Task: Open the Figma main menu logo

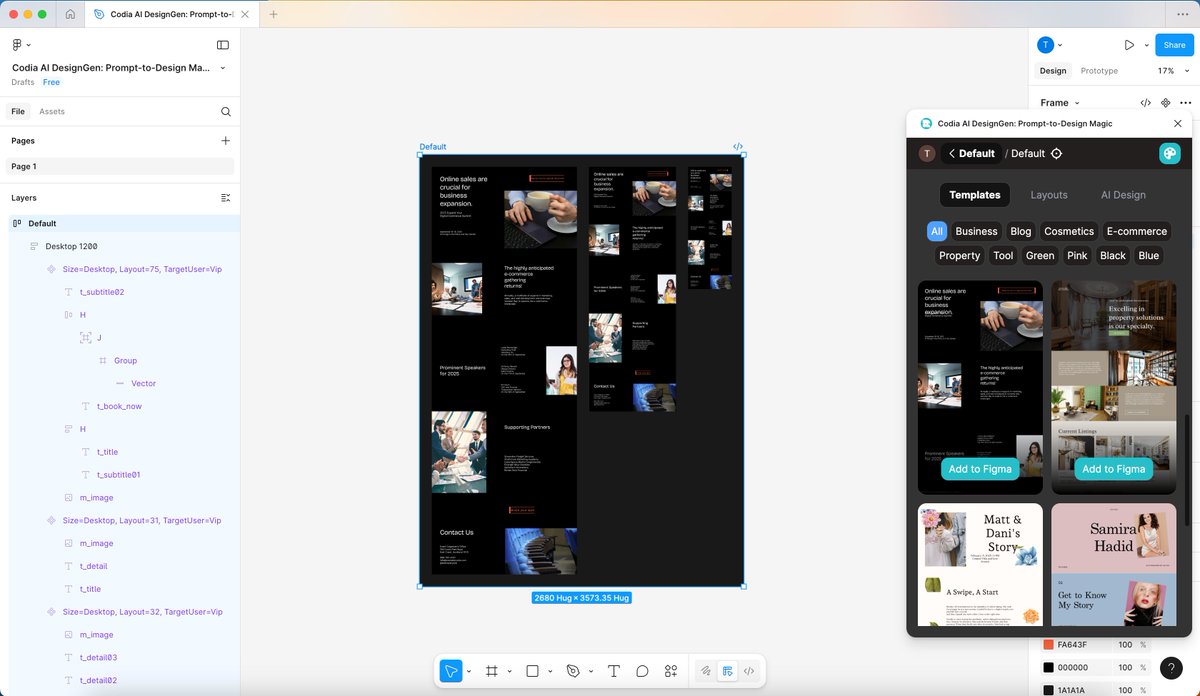Action: [17, 45]
